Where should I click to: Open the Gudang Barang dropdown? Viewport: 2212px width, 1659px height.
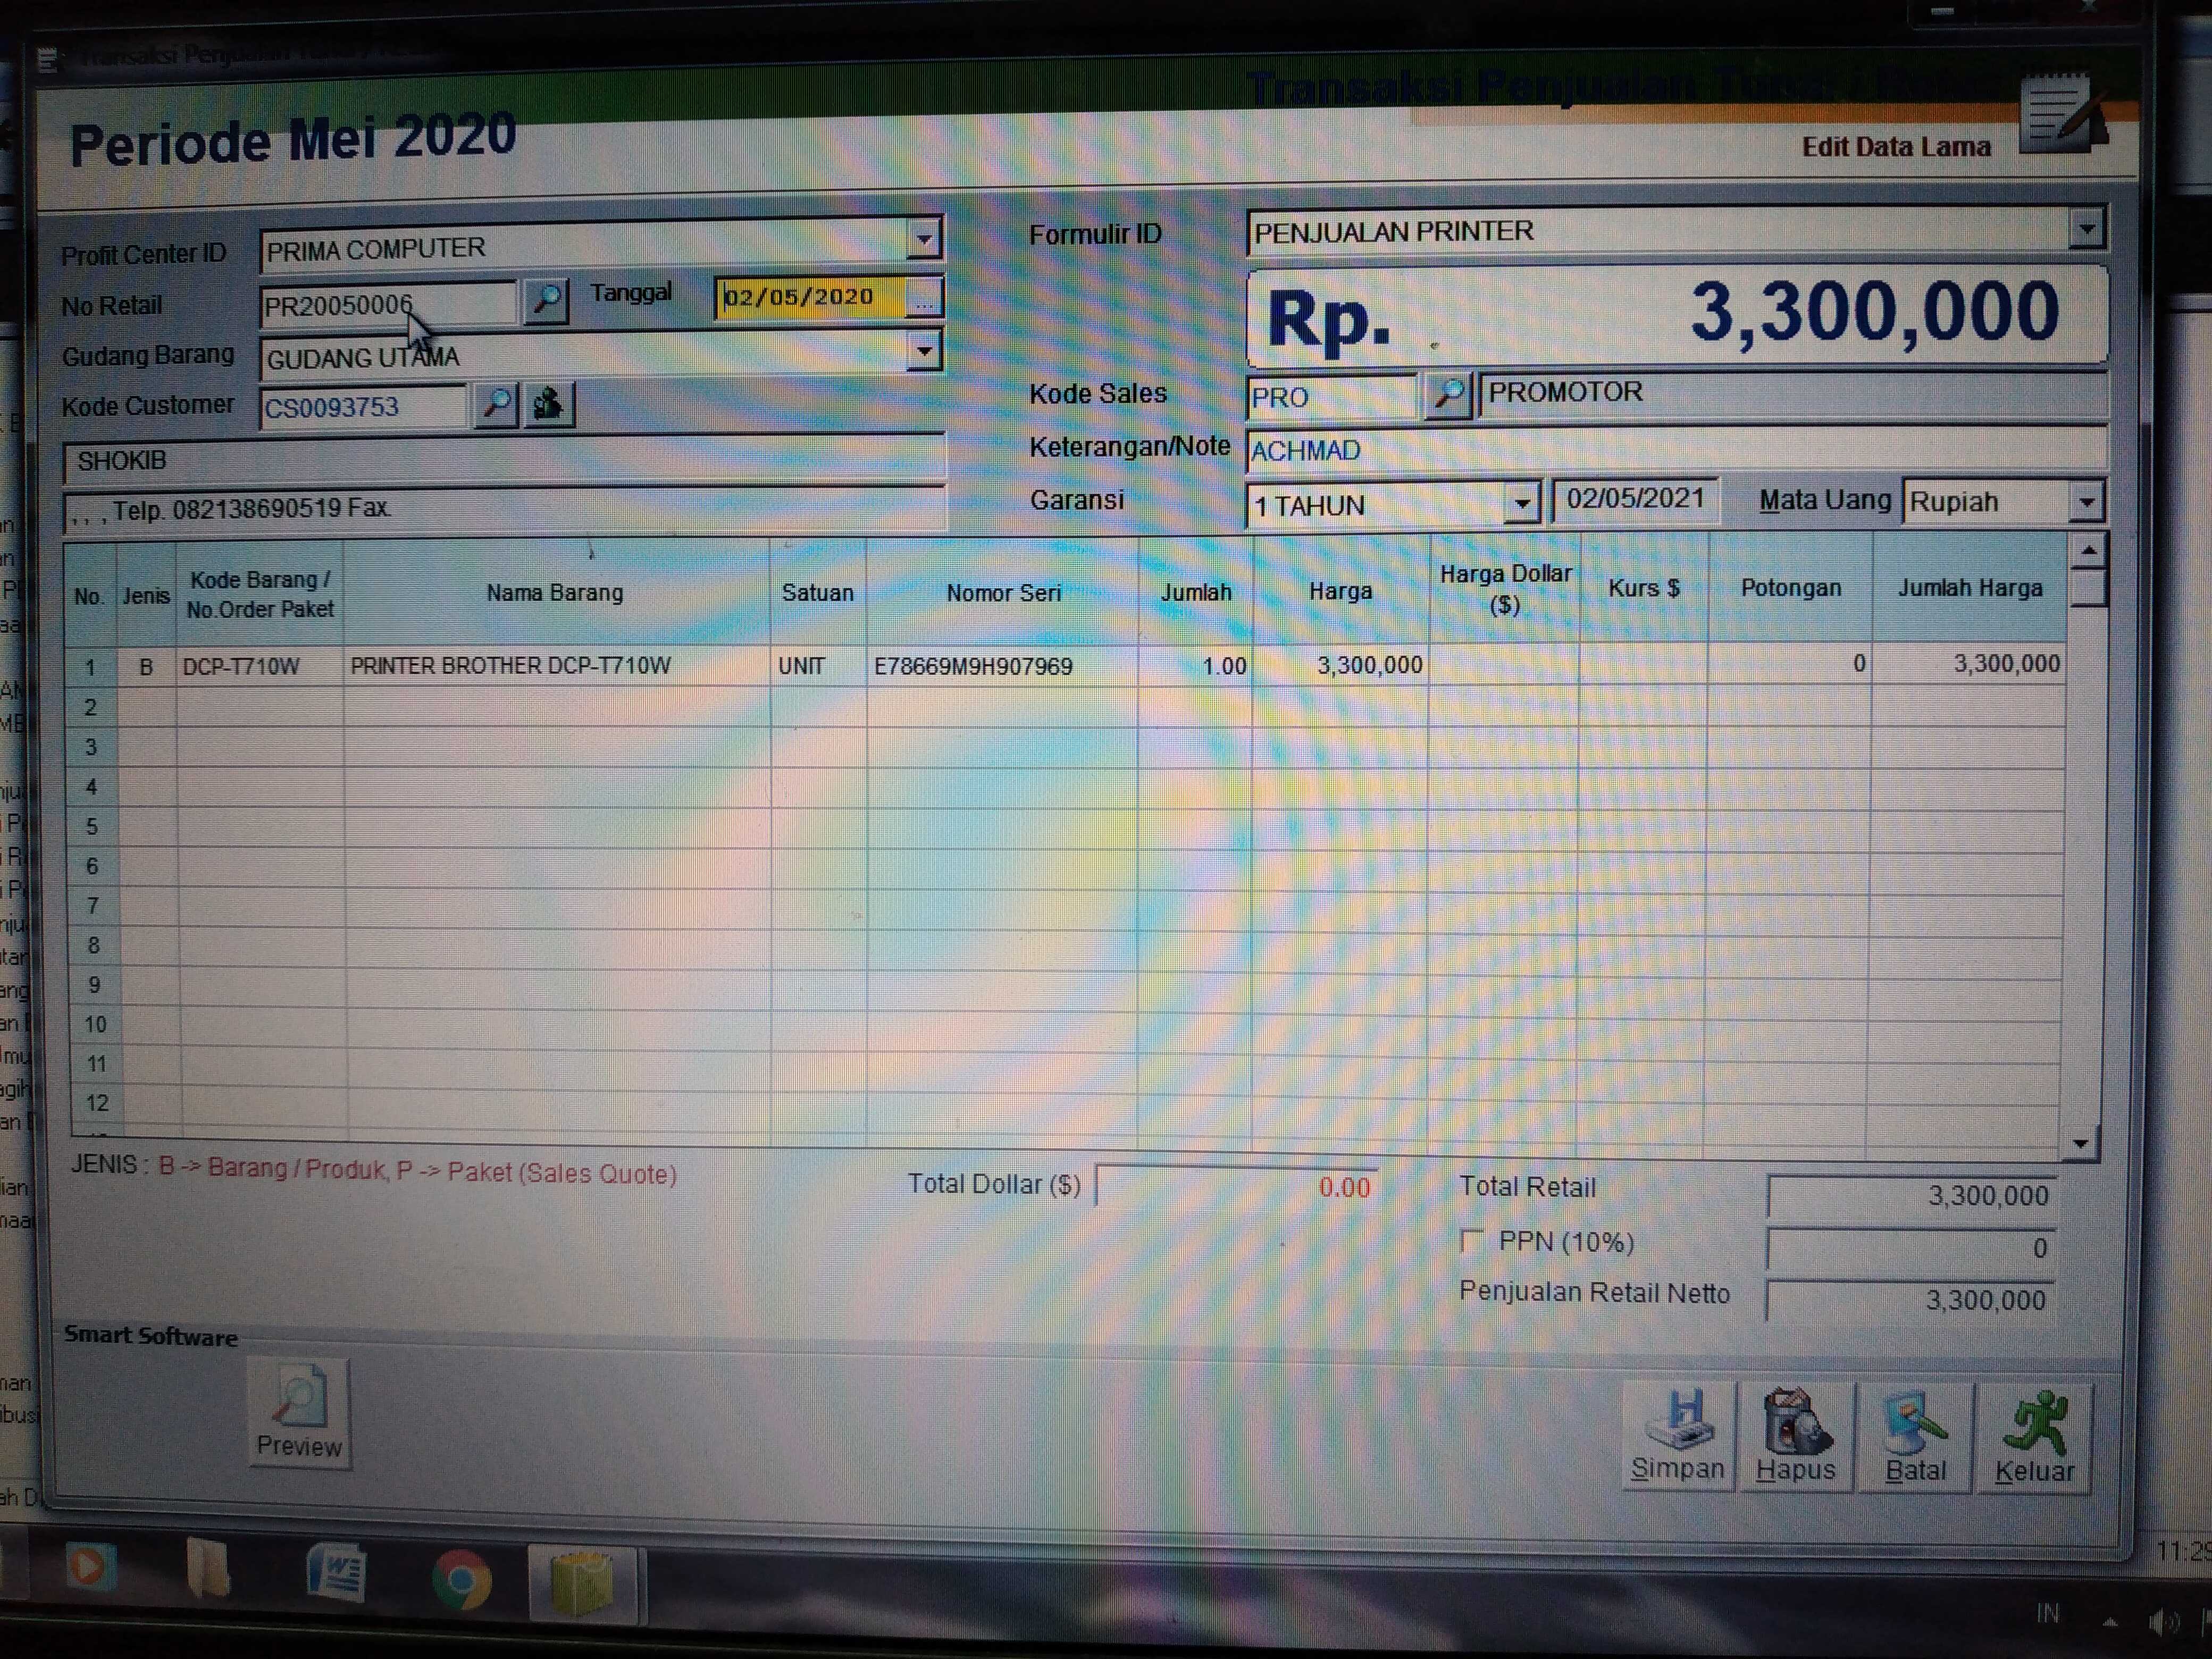click(x=924, y=352)
